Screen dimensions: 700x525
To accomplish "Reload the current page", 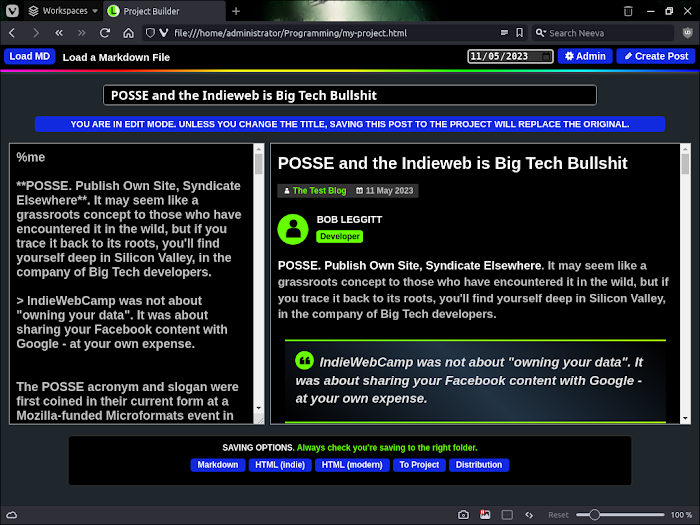I will point(106,33).
